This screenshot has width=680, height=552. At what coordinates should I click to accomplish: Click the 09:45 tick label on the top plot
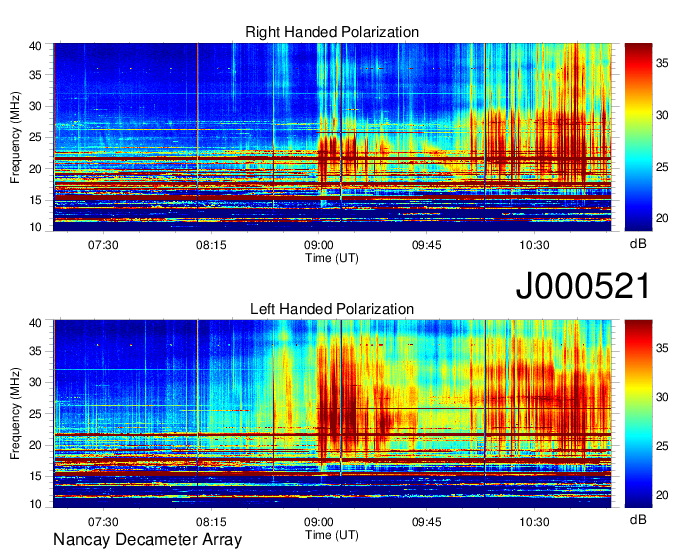(427, 245)
